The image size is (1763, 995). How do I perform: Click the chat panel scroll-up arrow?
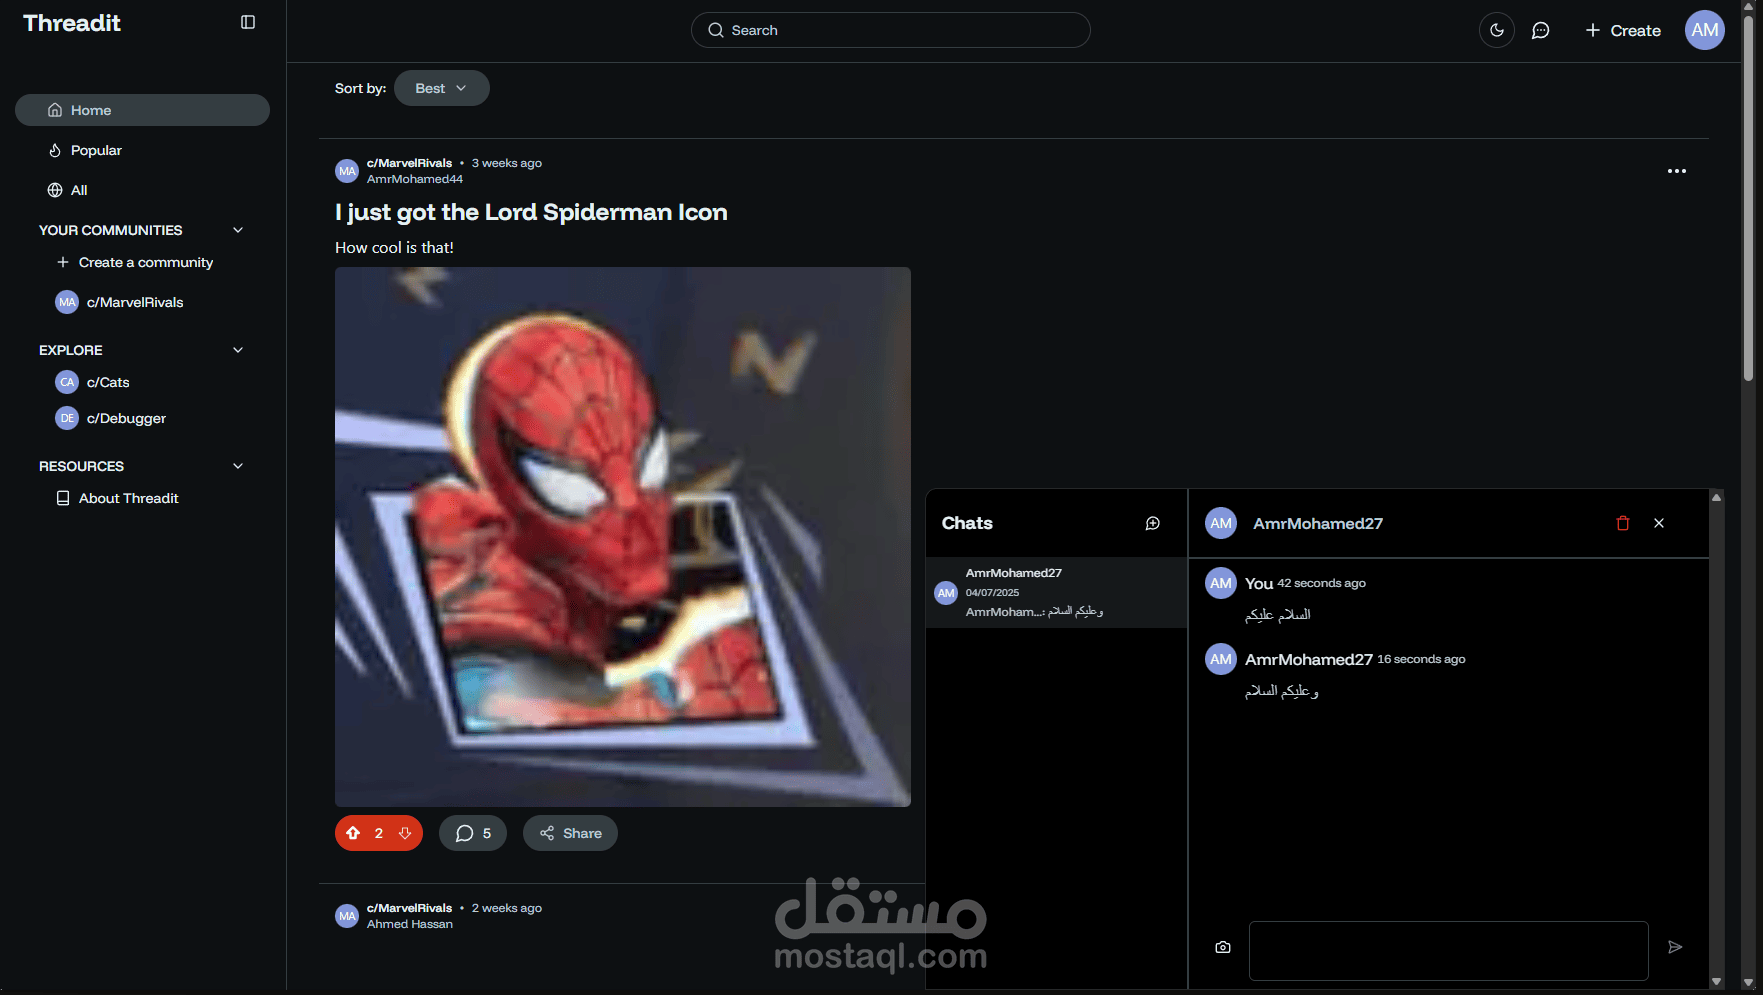click(1716, 497)
